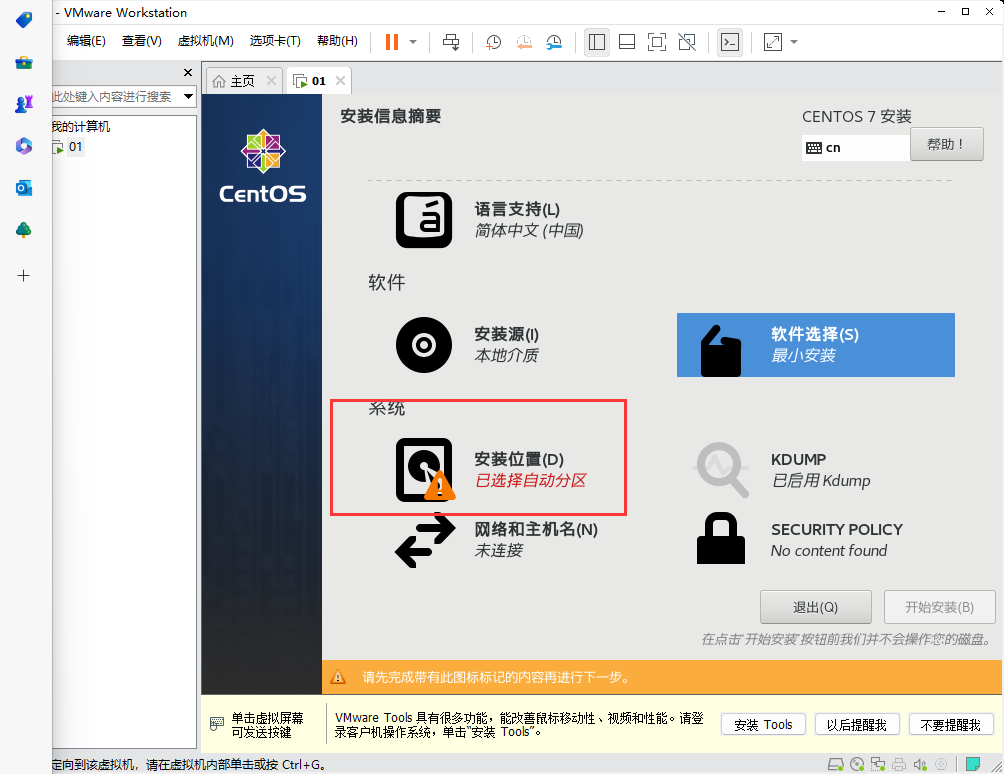The image size is (1004, 774).
Task: Click the revert to snapshot icon
Action: 524,42
